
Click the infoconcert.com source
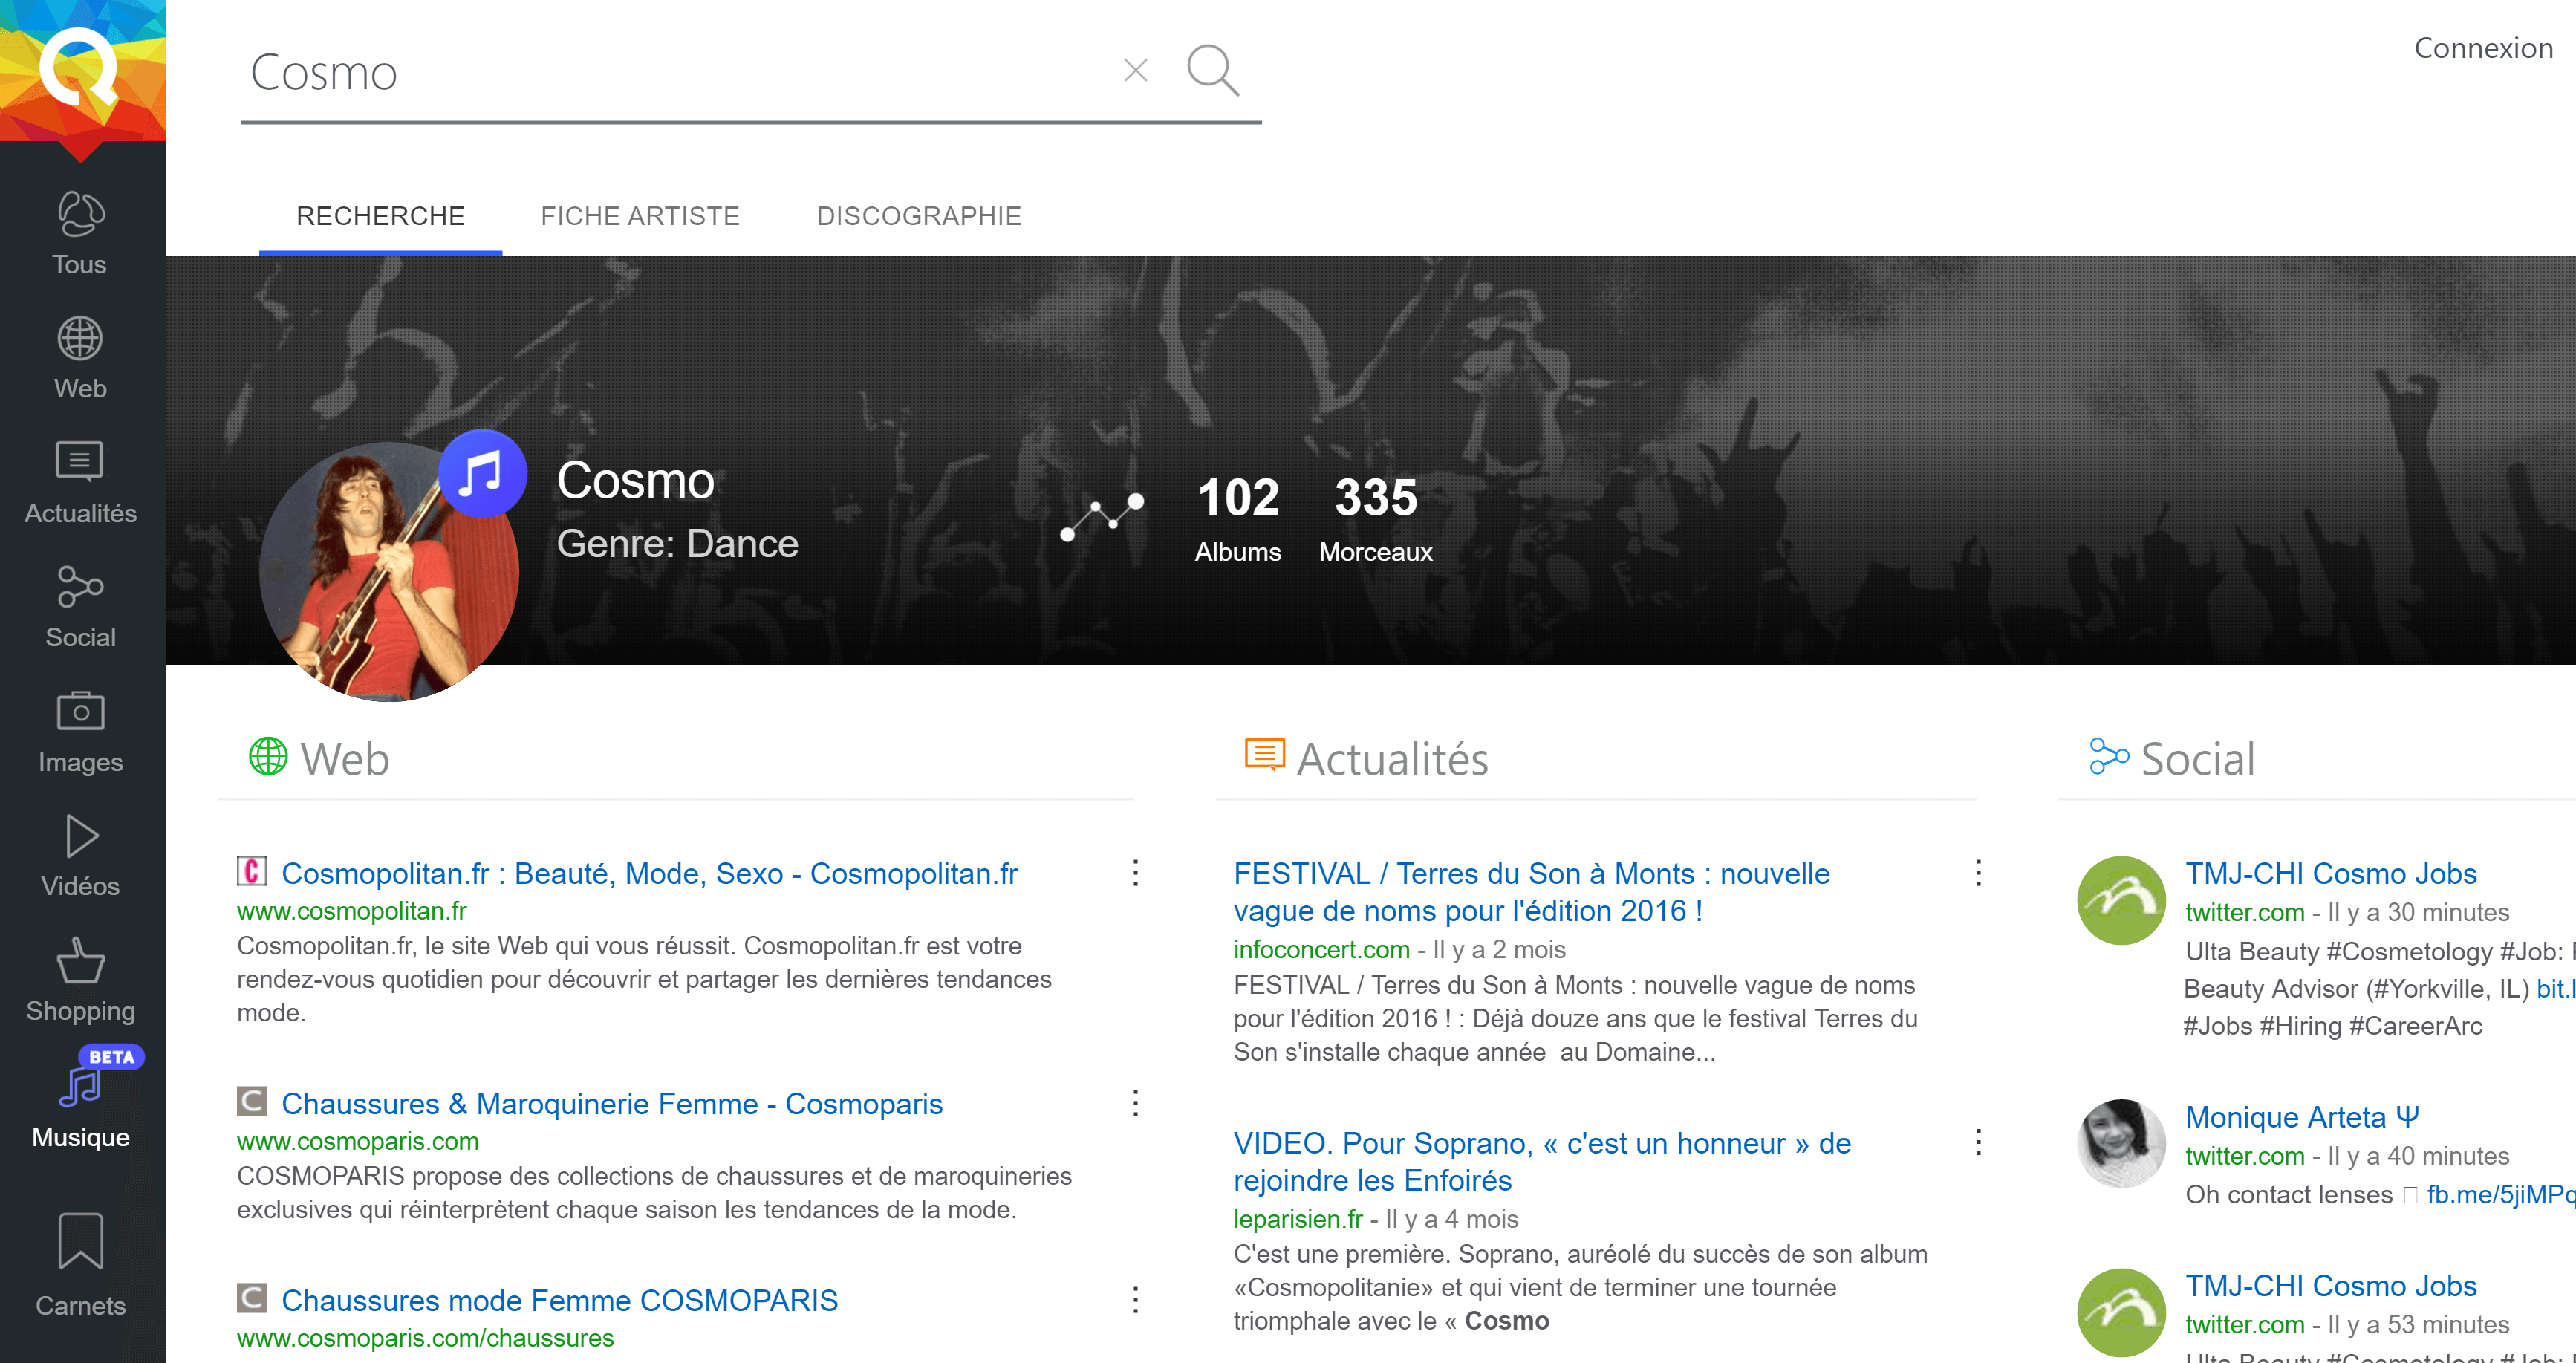(x=1321, y=949)
